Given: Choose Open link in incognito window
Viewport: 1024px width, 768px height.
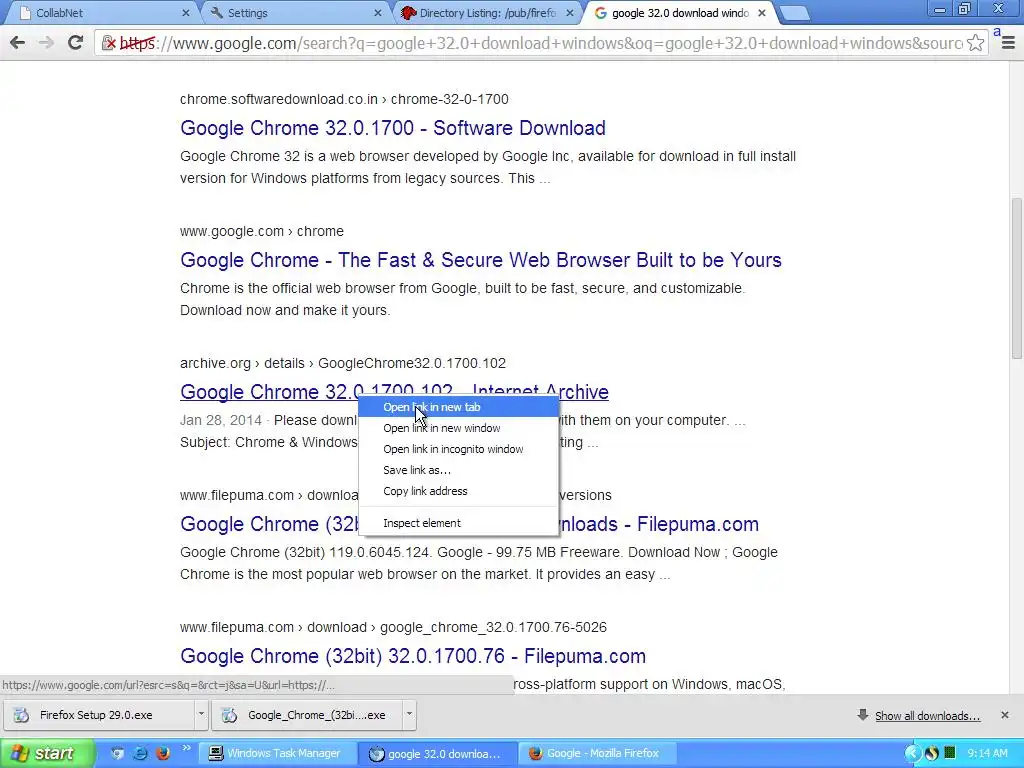Looking at the screenshot, I should 459,449.
